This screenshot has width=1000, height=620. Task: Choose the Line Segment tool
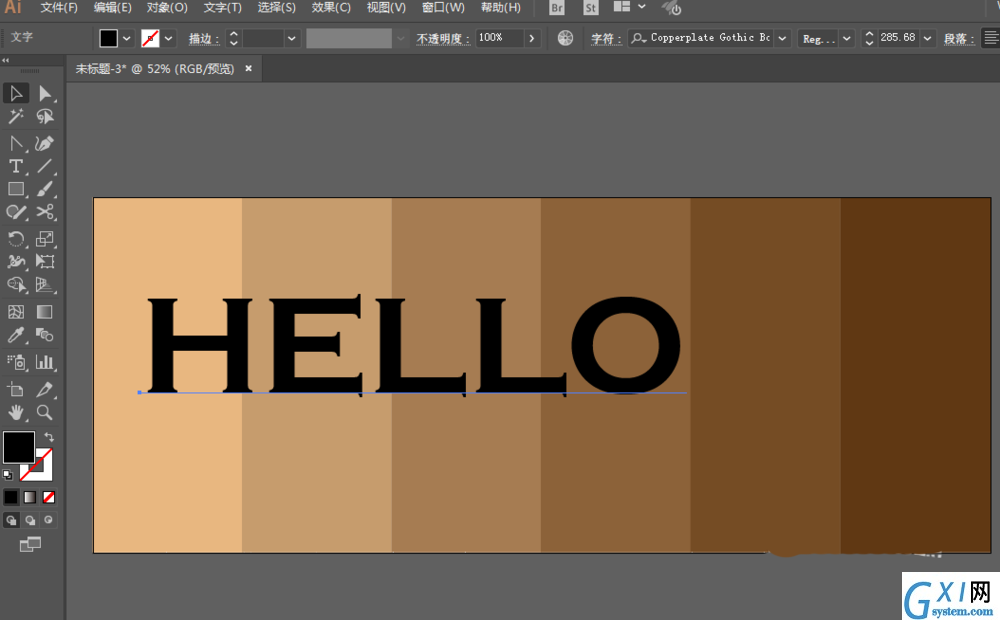pos(45,166)
